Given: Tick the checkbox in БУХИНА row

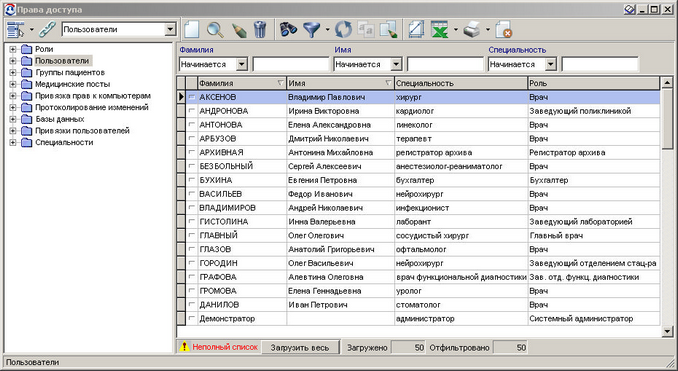Looking at the screenshot, I should pyautogui.click(x=192, y=180).
